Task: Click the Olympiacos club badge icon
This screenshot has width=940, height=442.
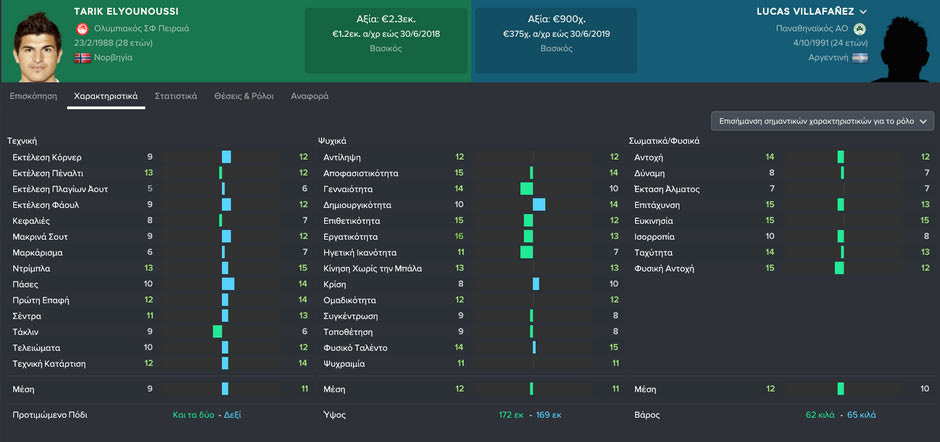Action: pos(81,28)
